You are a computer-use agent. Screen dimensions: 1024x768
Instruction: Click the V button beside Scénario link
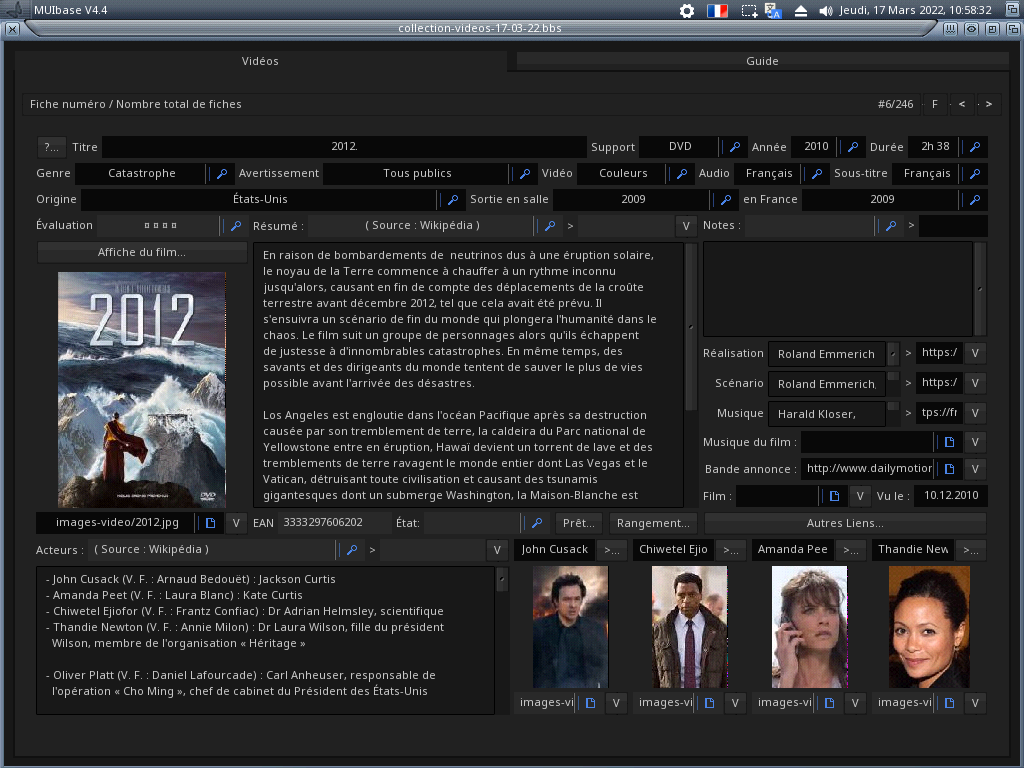pos(975,383)
